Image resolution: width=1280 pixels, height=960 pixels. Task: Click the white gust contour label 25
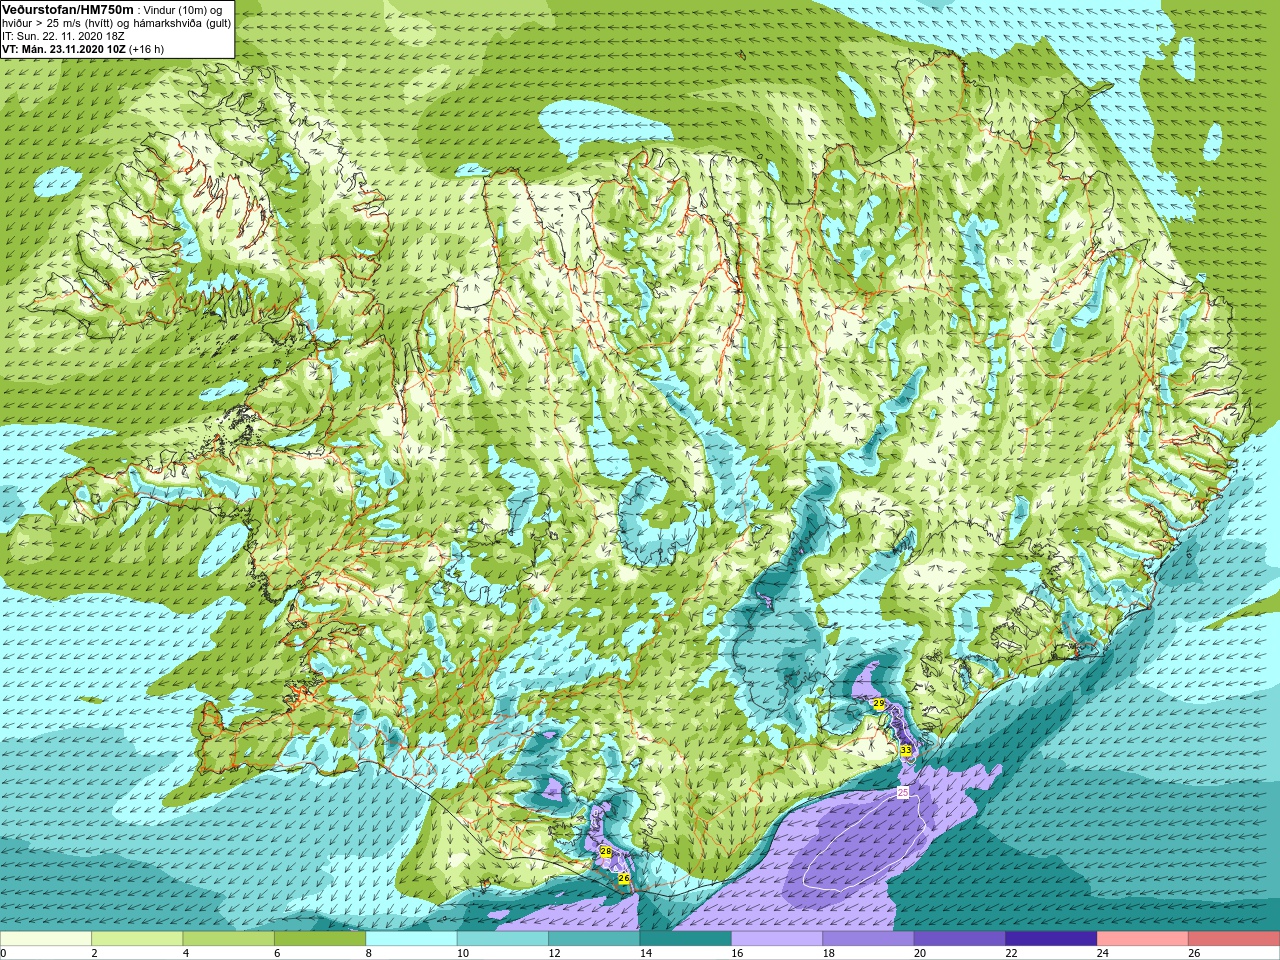pyautogui.click(x=902, y=793)
